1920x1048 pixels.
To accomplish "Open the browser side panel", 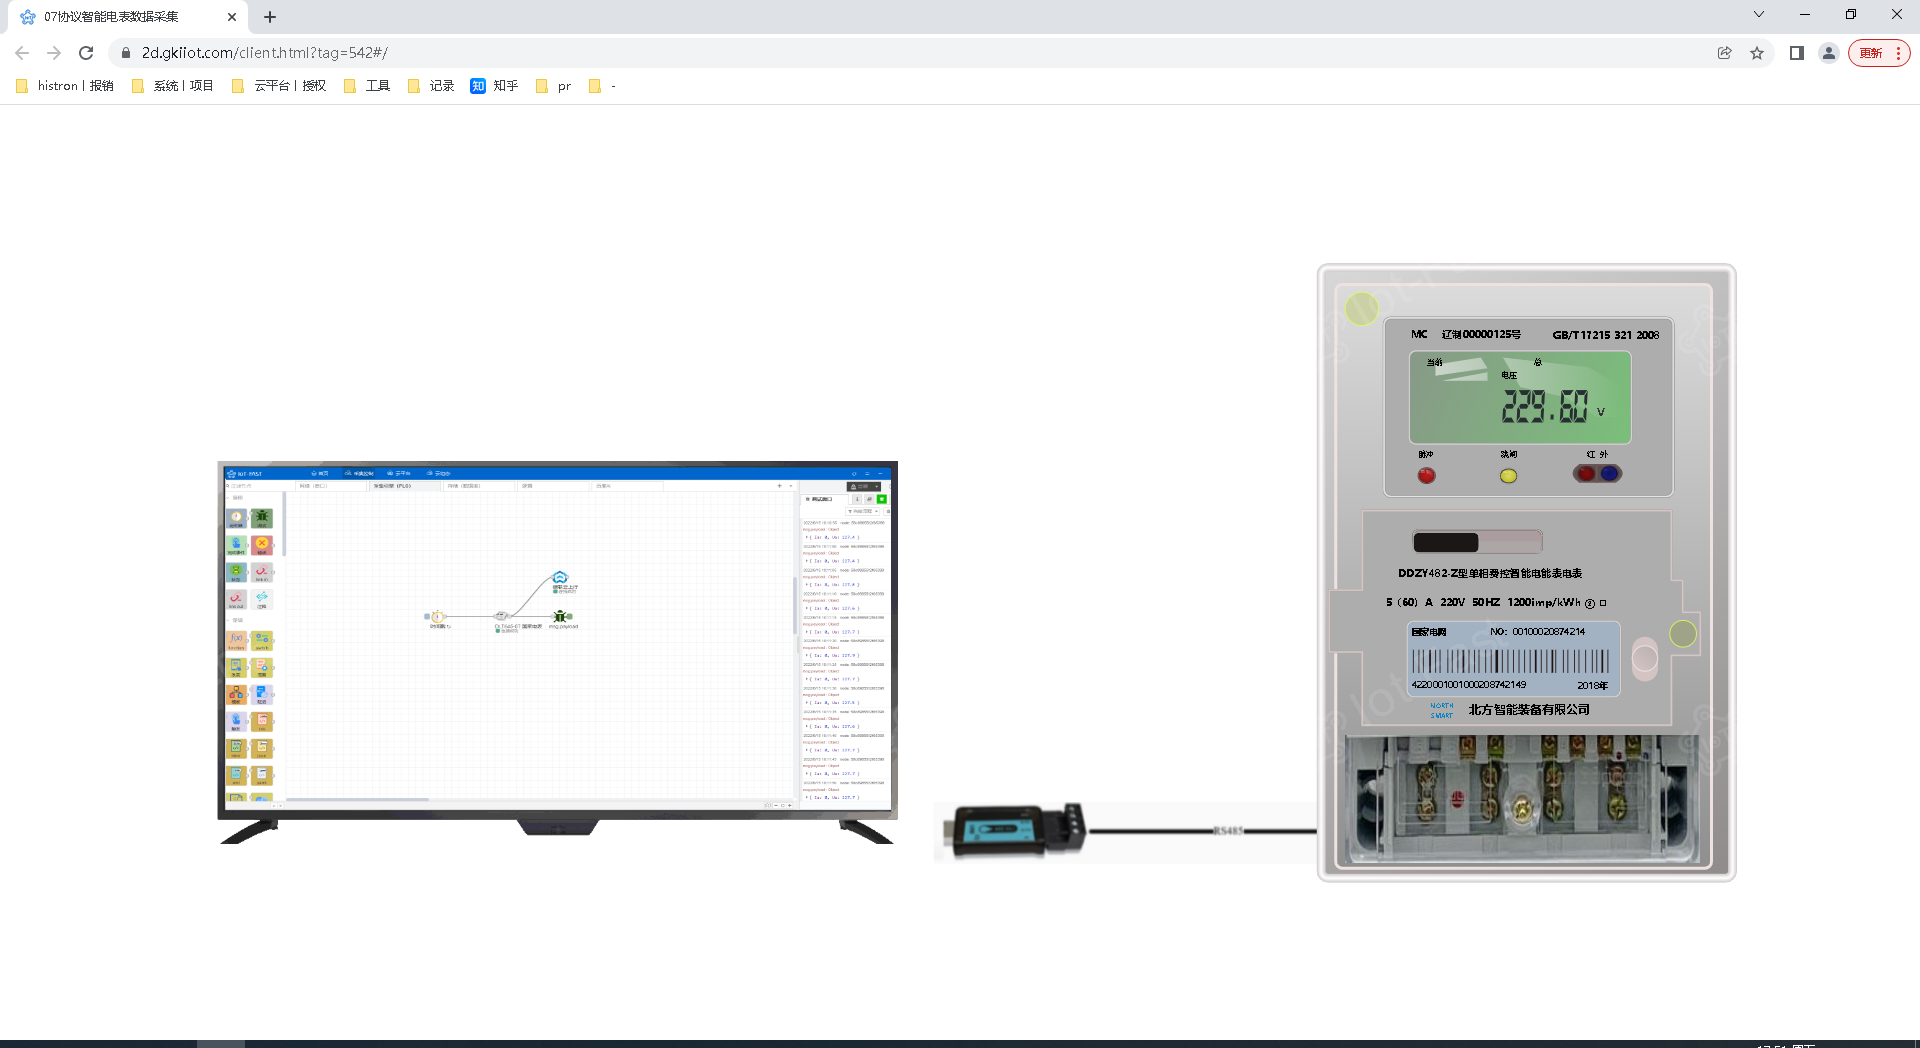I will point(1797,53).
